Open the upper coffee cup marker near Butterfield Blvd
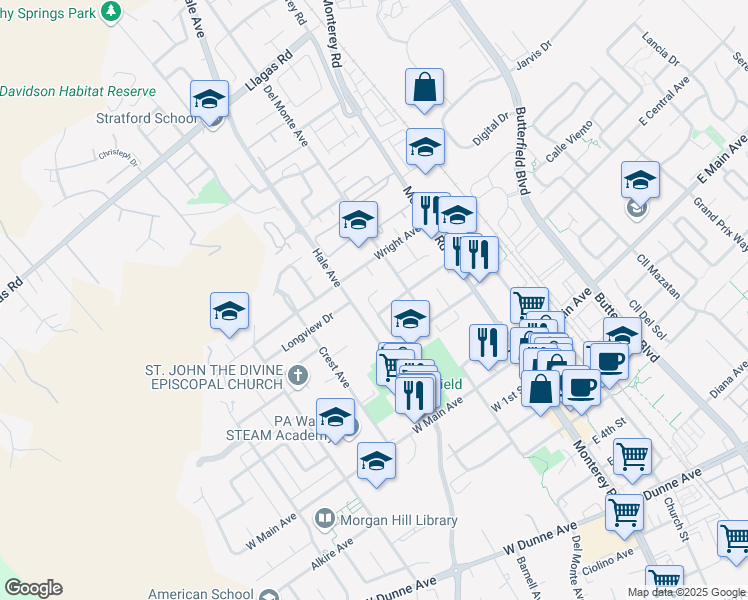The width and height of the screenshot is (748, 600). 610,363
